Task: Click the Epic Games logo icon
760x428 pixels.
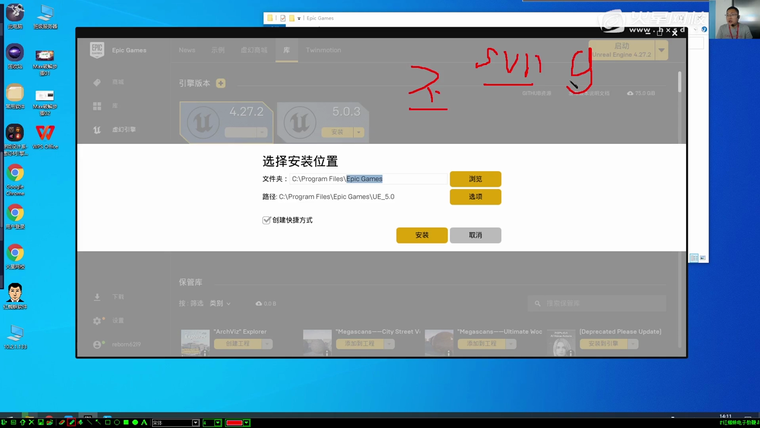Action: (97, 50)
